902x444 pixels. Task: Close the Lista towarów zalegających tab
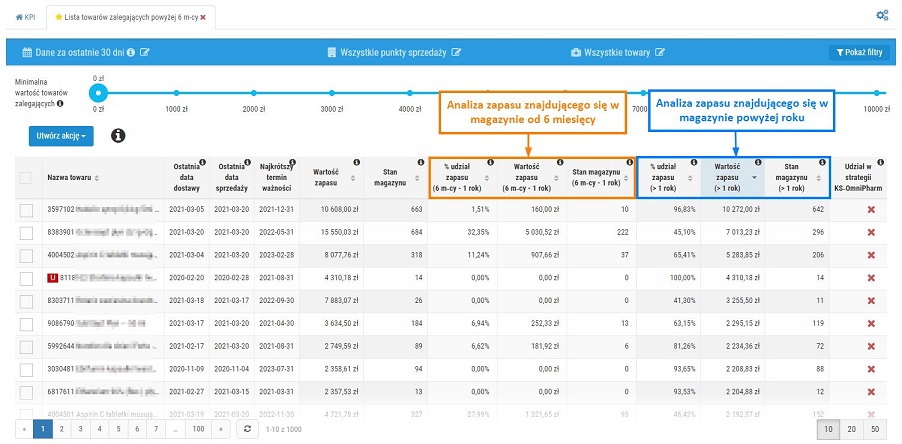click(203, 17)
